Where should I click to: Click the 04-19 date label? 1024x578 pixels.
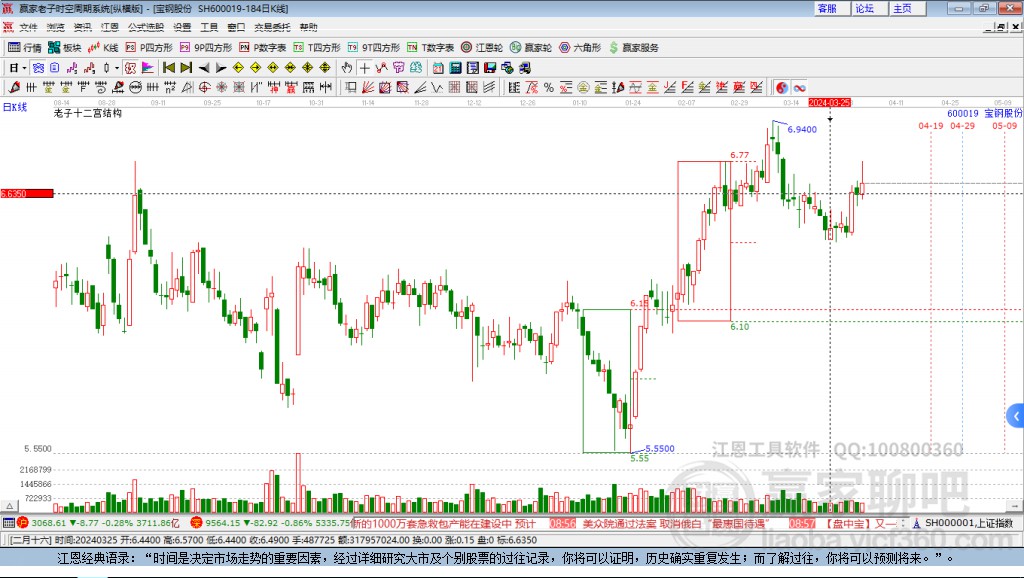pos(931,125)
